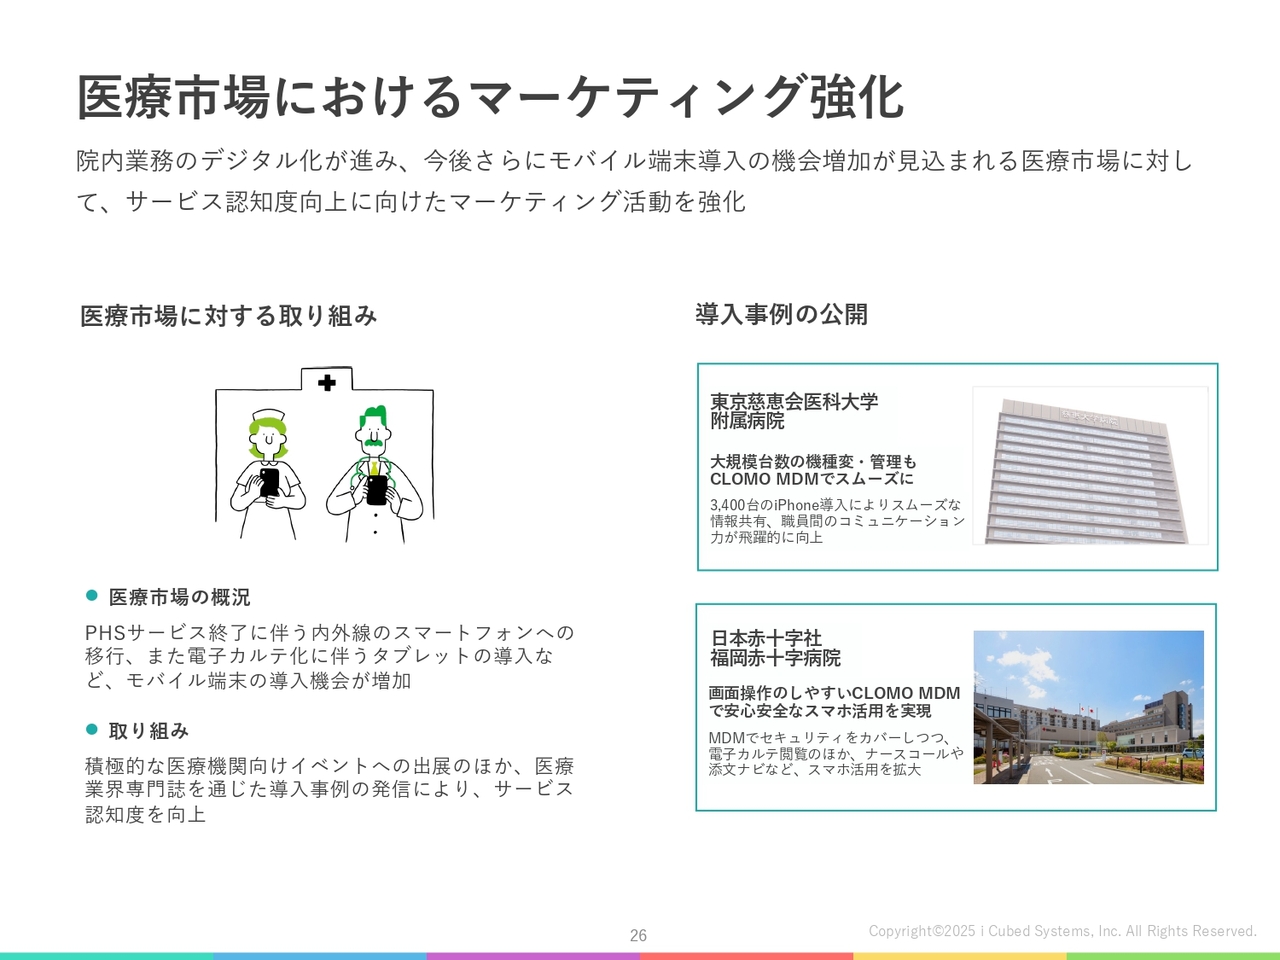Click the doctor figure with mustache
The image size is (1280, 960).
(x=375, y=474)
